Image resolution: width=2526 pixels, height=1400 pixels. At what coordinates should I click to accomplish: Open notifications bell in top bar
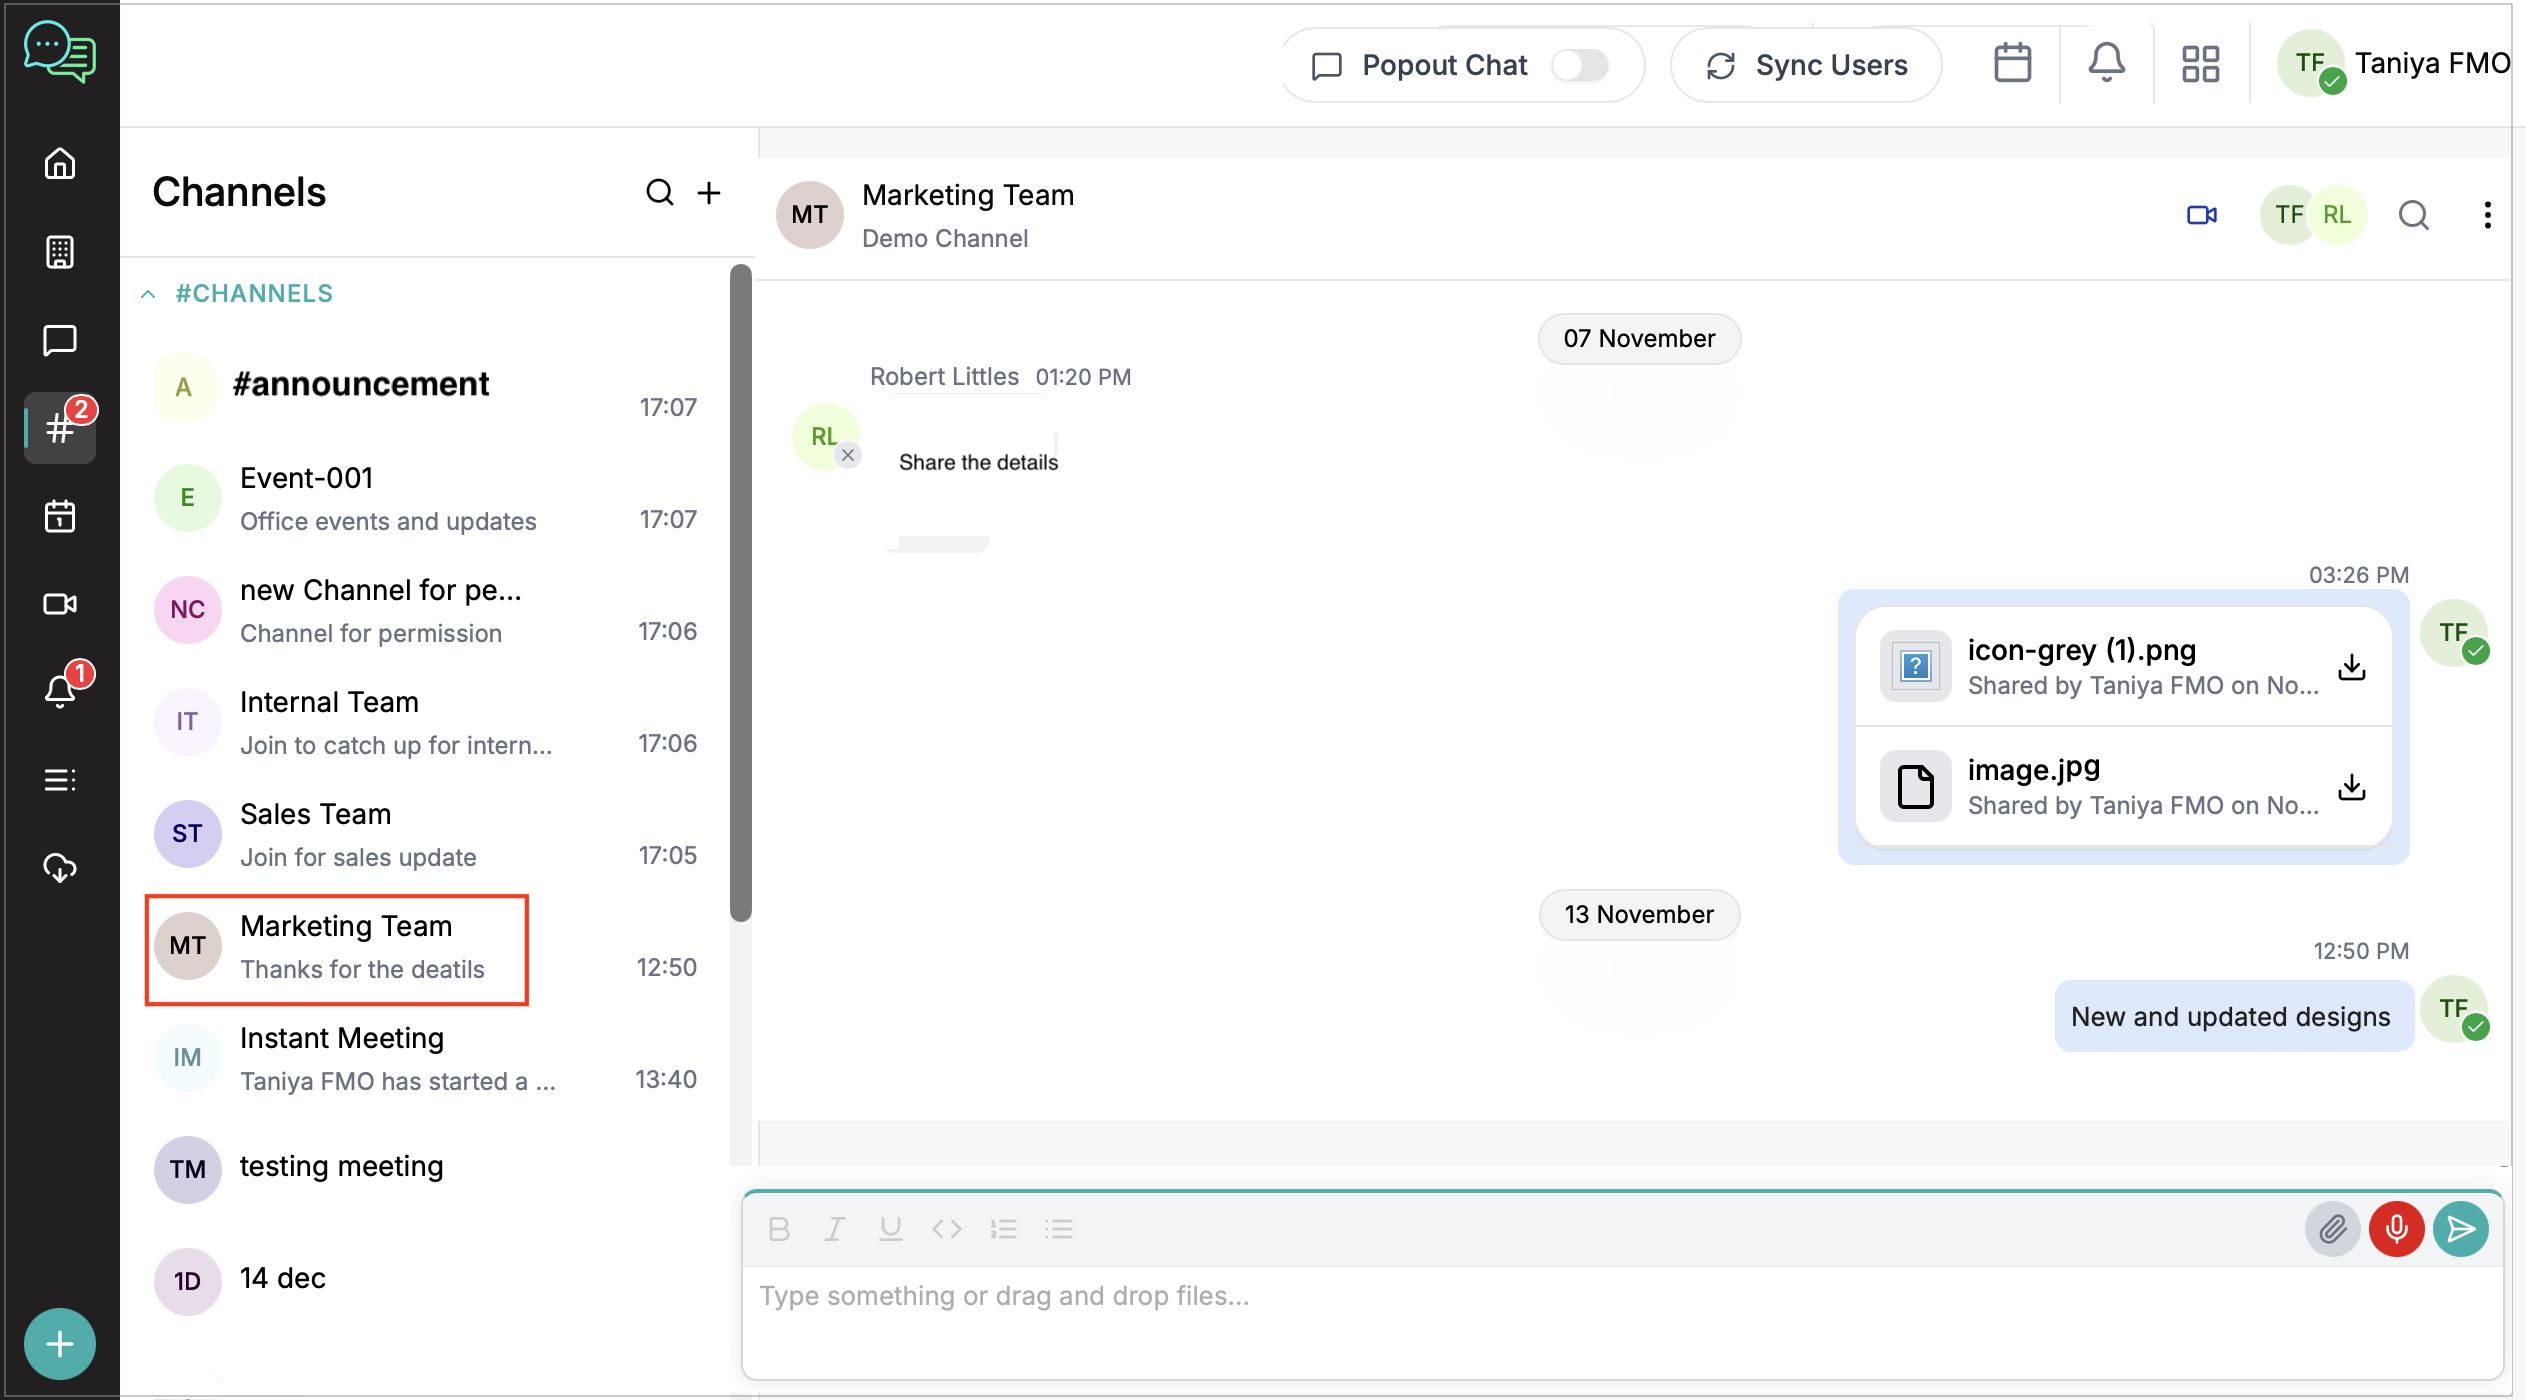[2106, 64]
